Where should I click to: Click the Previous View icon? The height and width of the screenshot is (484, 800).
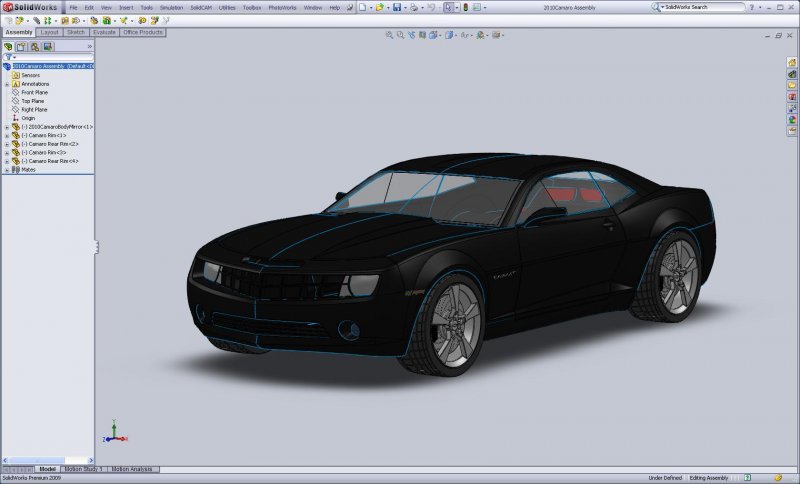tap(411, 35)
